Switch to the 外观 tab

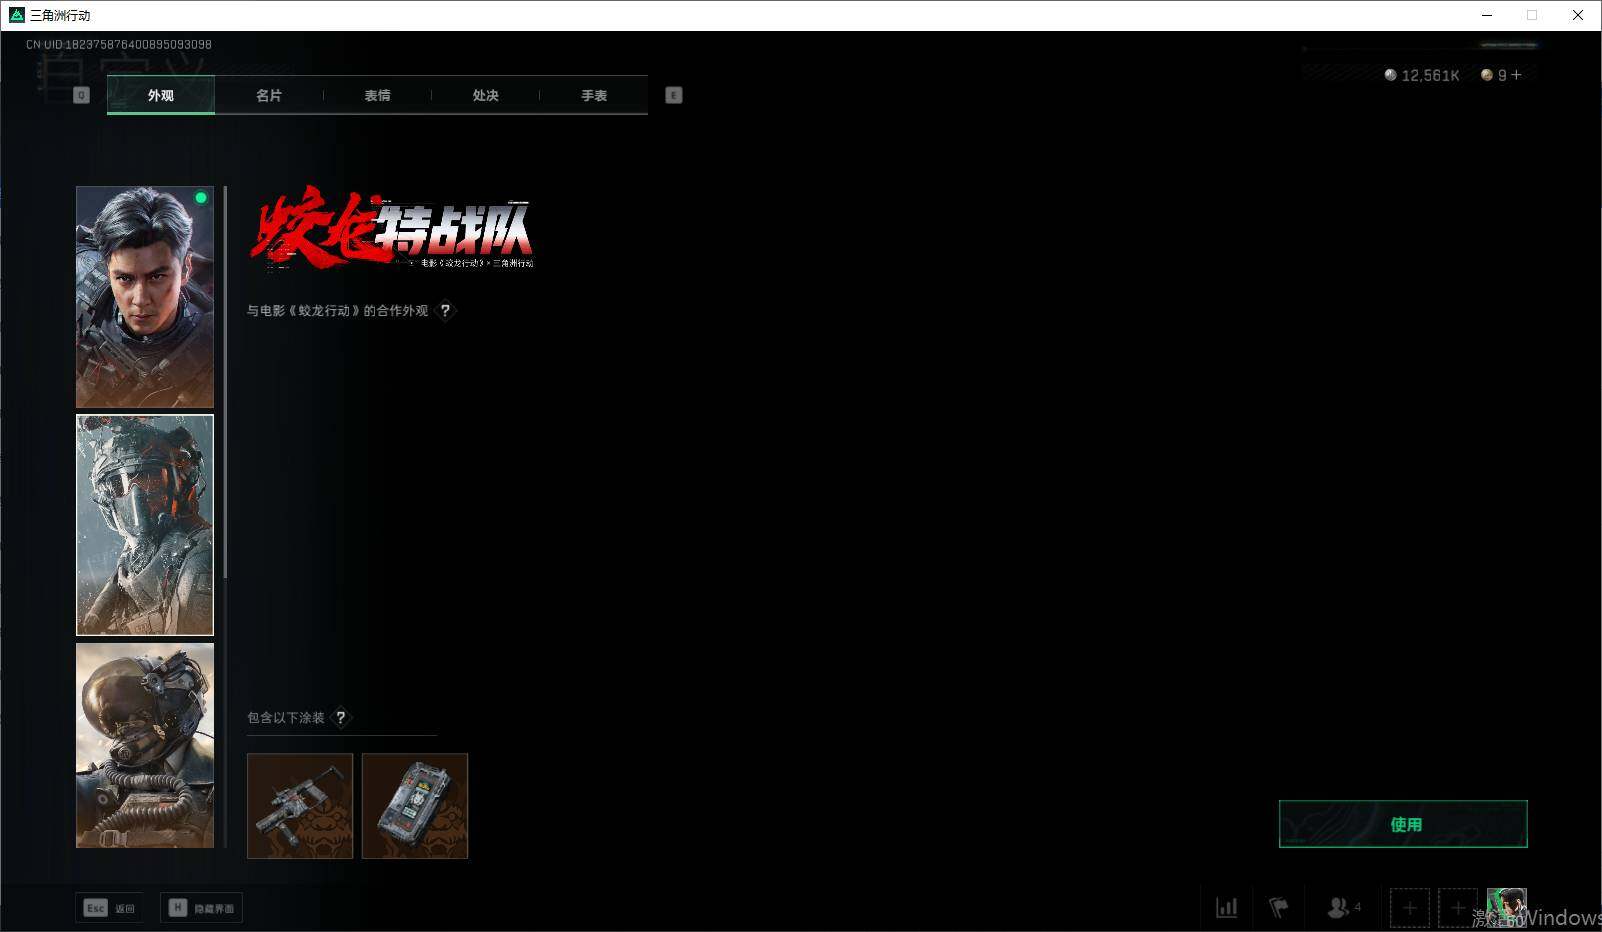(161, 95)
